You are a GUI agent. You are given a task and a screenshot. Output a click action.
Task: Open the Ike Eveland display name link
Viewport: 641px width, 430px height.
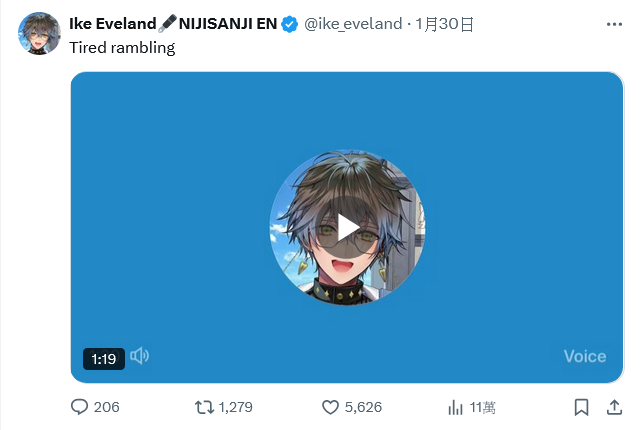pyautogui.click(x=173, y=24)
